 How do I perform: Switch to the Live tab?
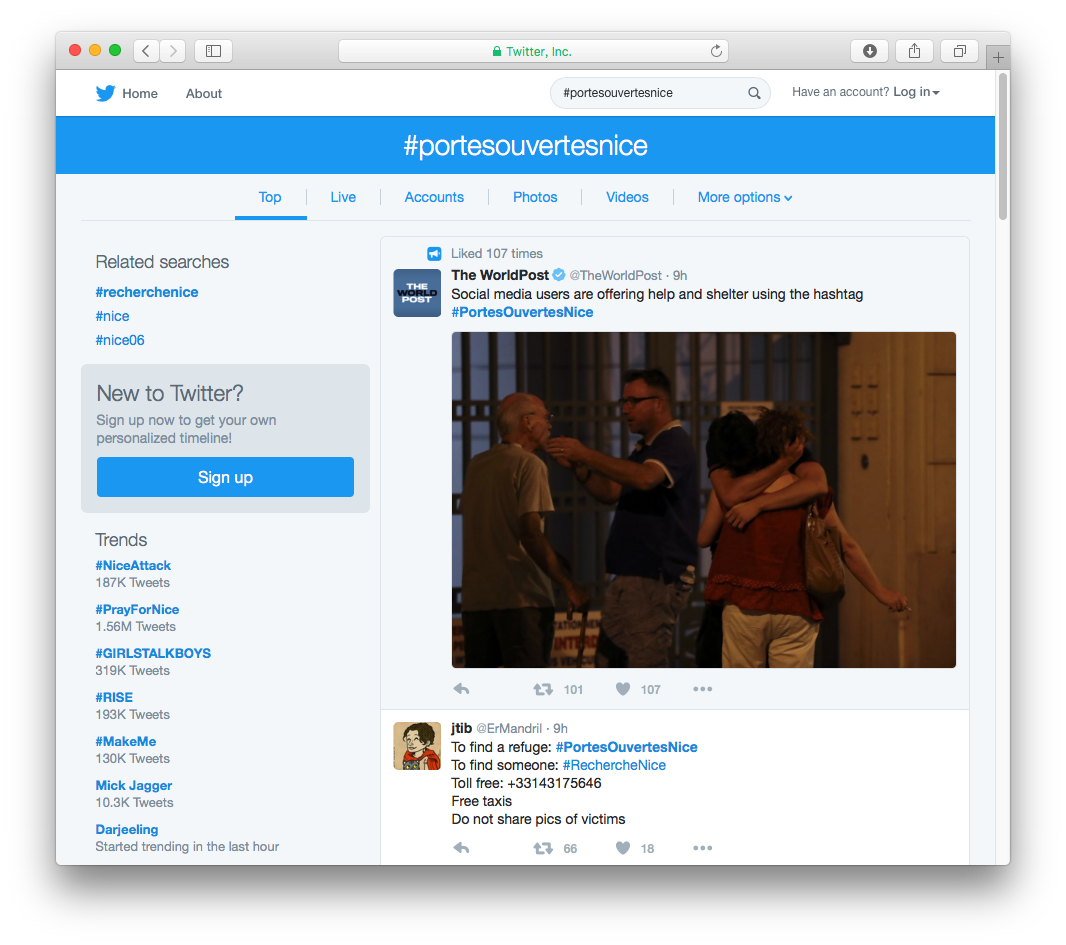[343, 197]
